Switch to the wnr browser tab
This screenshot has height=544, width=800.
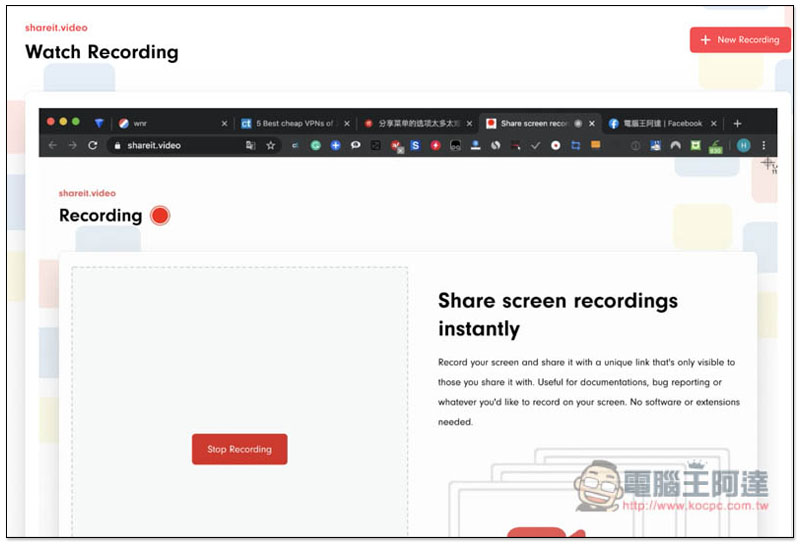pos(171,123)
